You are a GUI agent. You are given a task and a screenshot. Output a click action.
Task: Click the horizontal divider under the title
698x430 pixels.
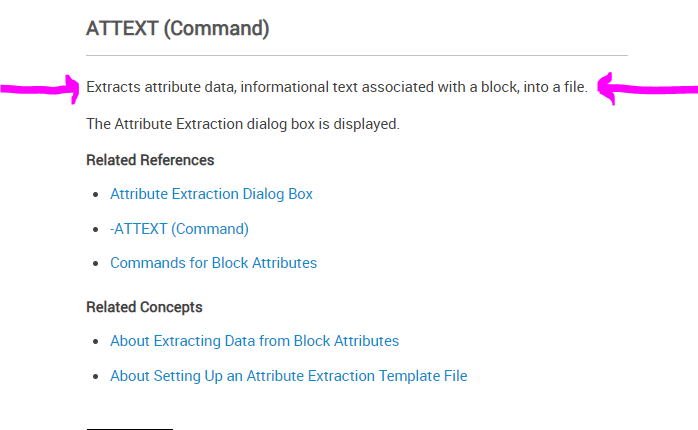click(x=357, y=55)
